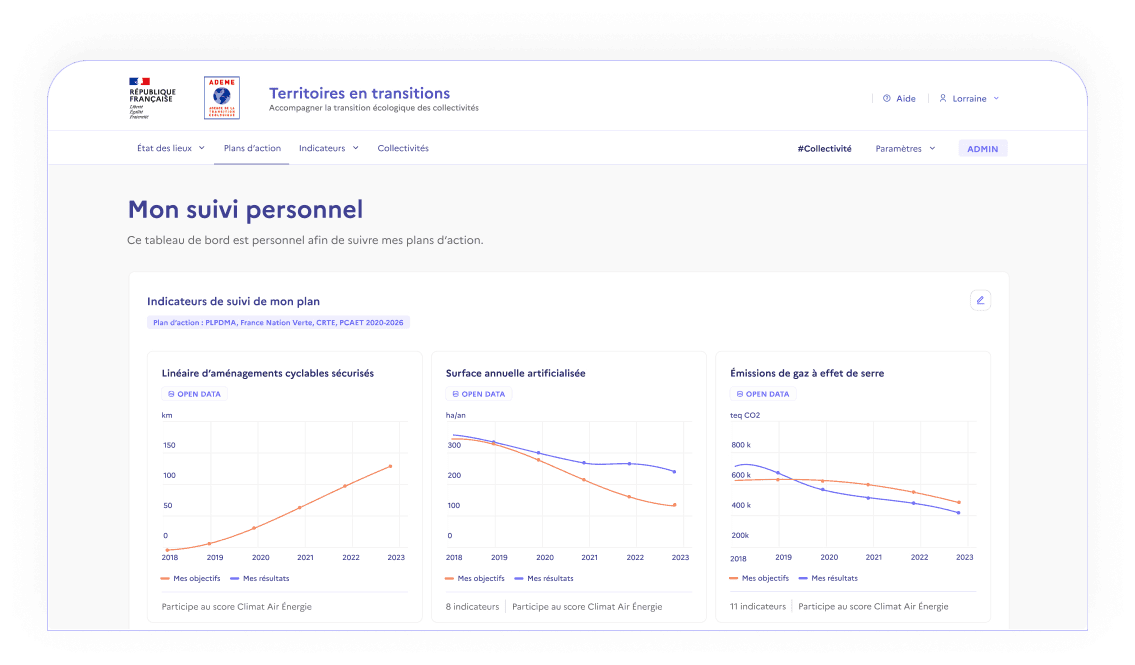The width and height of the screenshot is (1135, 665).
Task: Select the Plans d'action tab
Action: (252, 148)
